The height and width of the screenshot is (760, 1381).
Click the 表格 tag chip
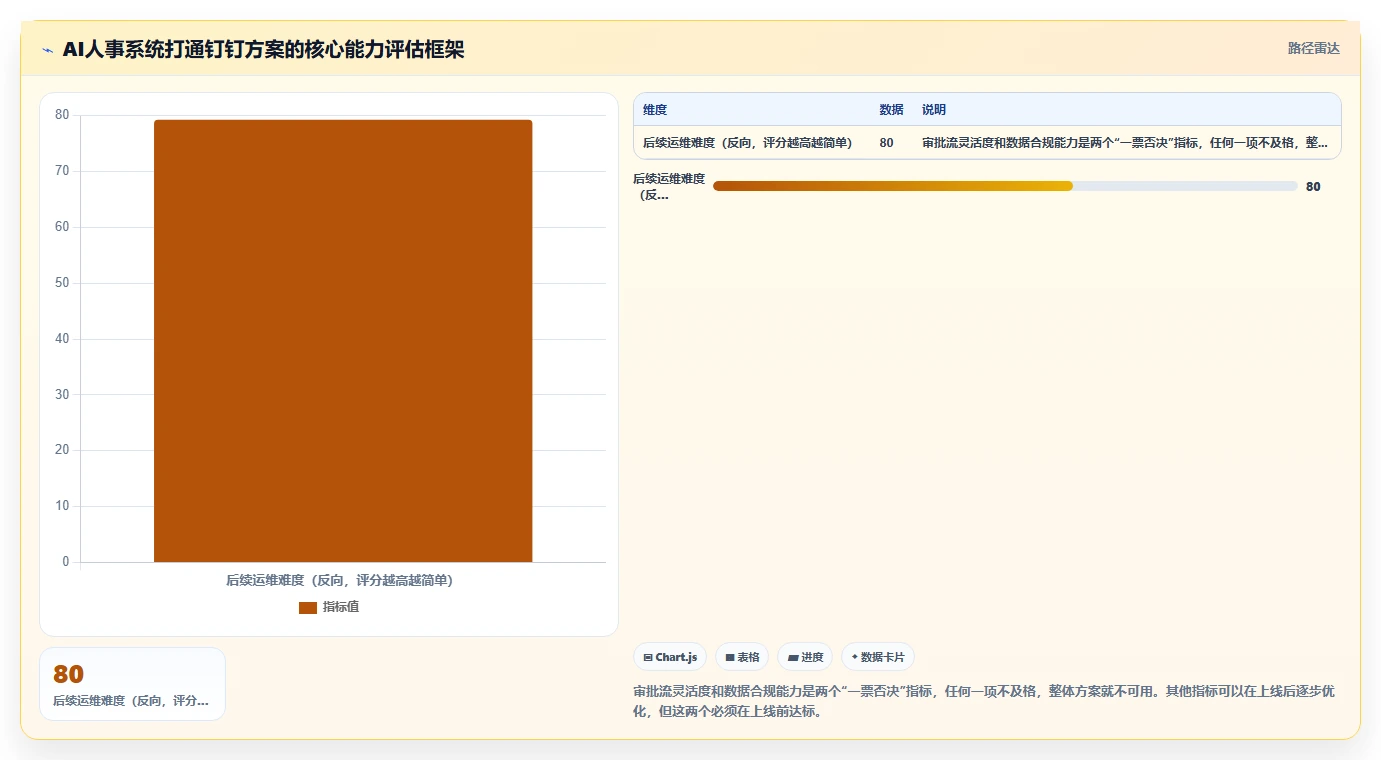[742, 657]
